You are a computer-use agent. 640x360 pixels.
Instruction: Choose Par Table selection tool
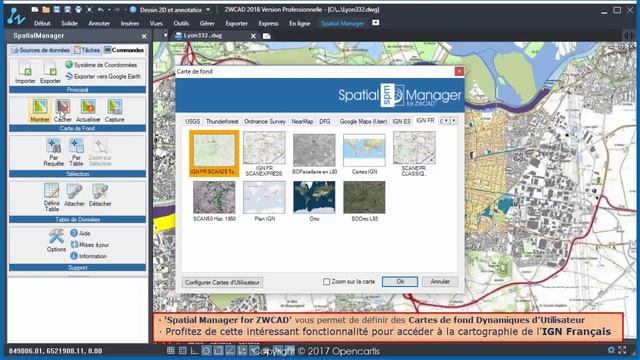[76, 152]
